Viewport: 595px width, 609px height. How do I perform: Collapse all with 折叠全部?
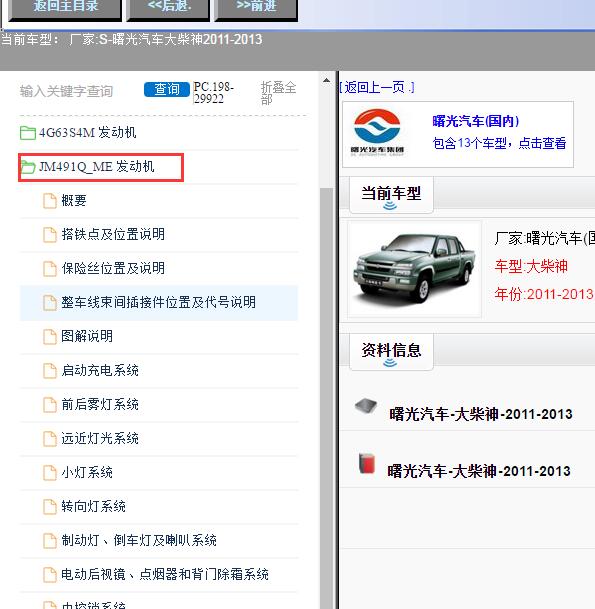(278, 93)
